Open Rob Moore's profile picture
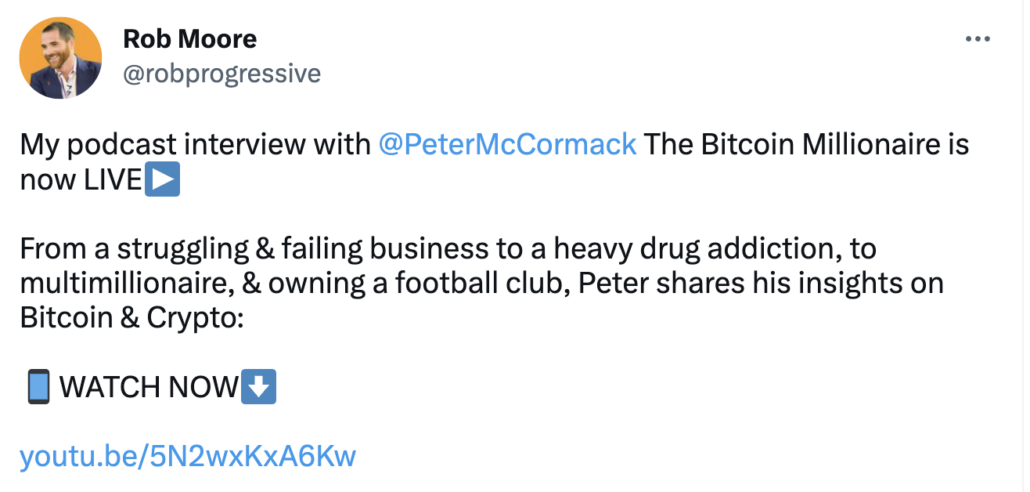Screen dimensions: 1030x492 point(60,57)
